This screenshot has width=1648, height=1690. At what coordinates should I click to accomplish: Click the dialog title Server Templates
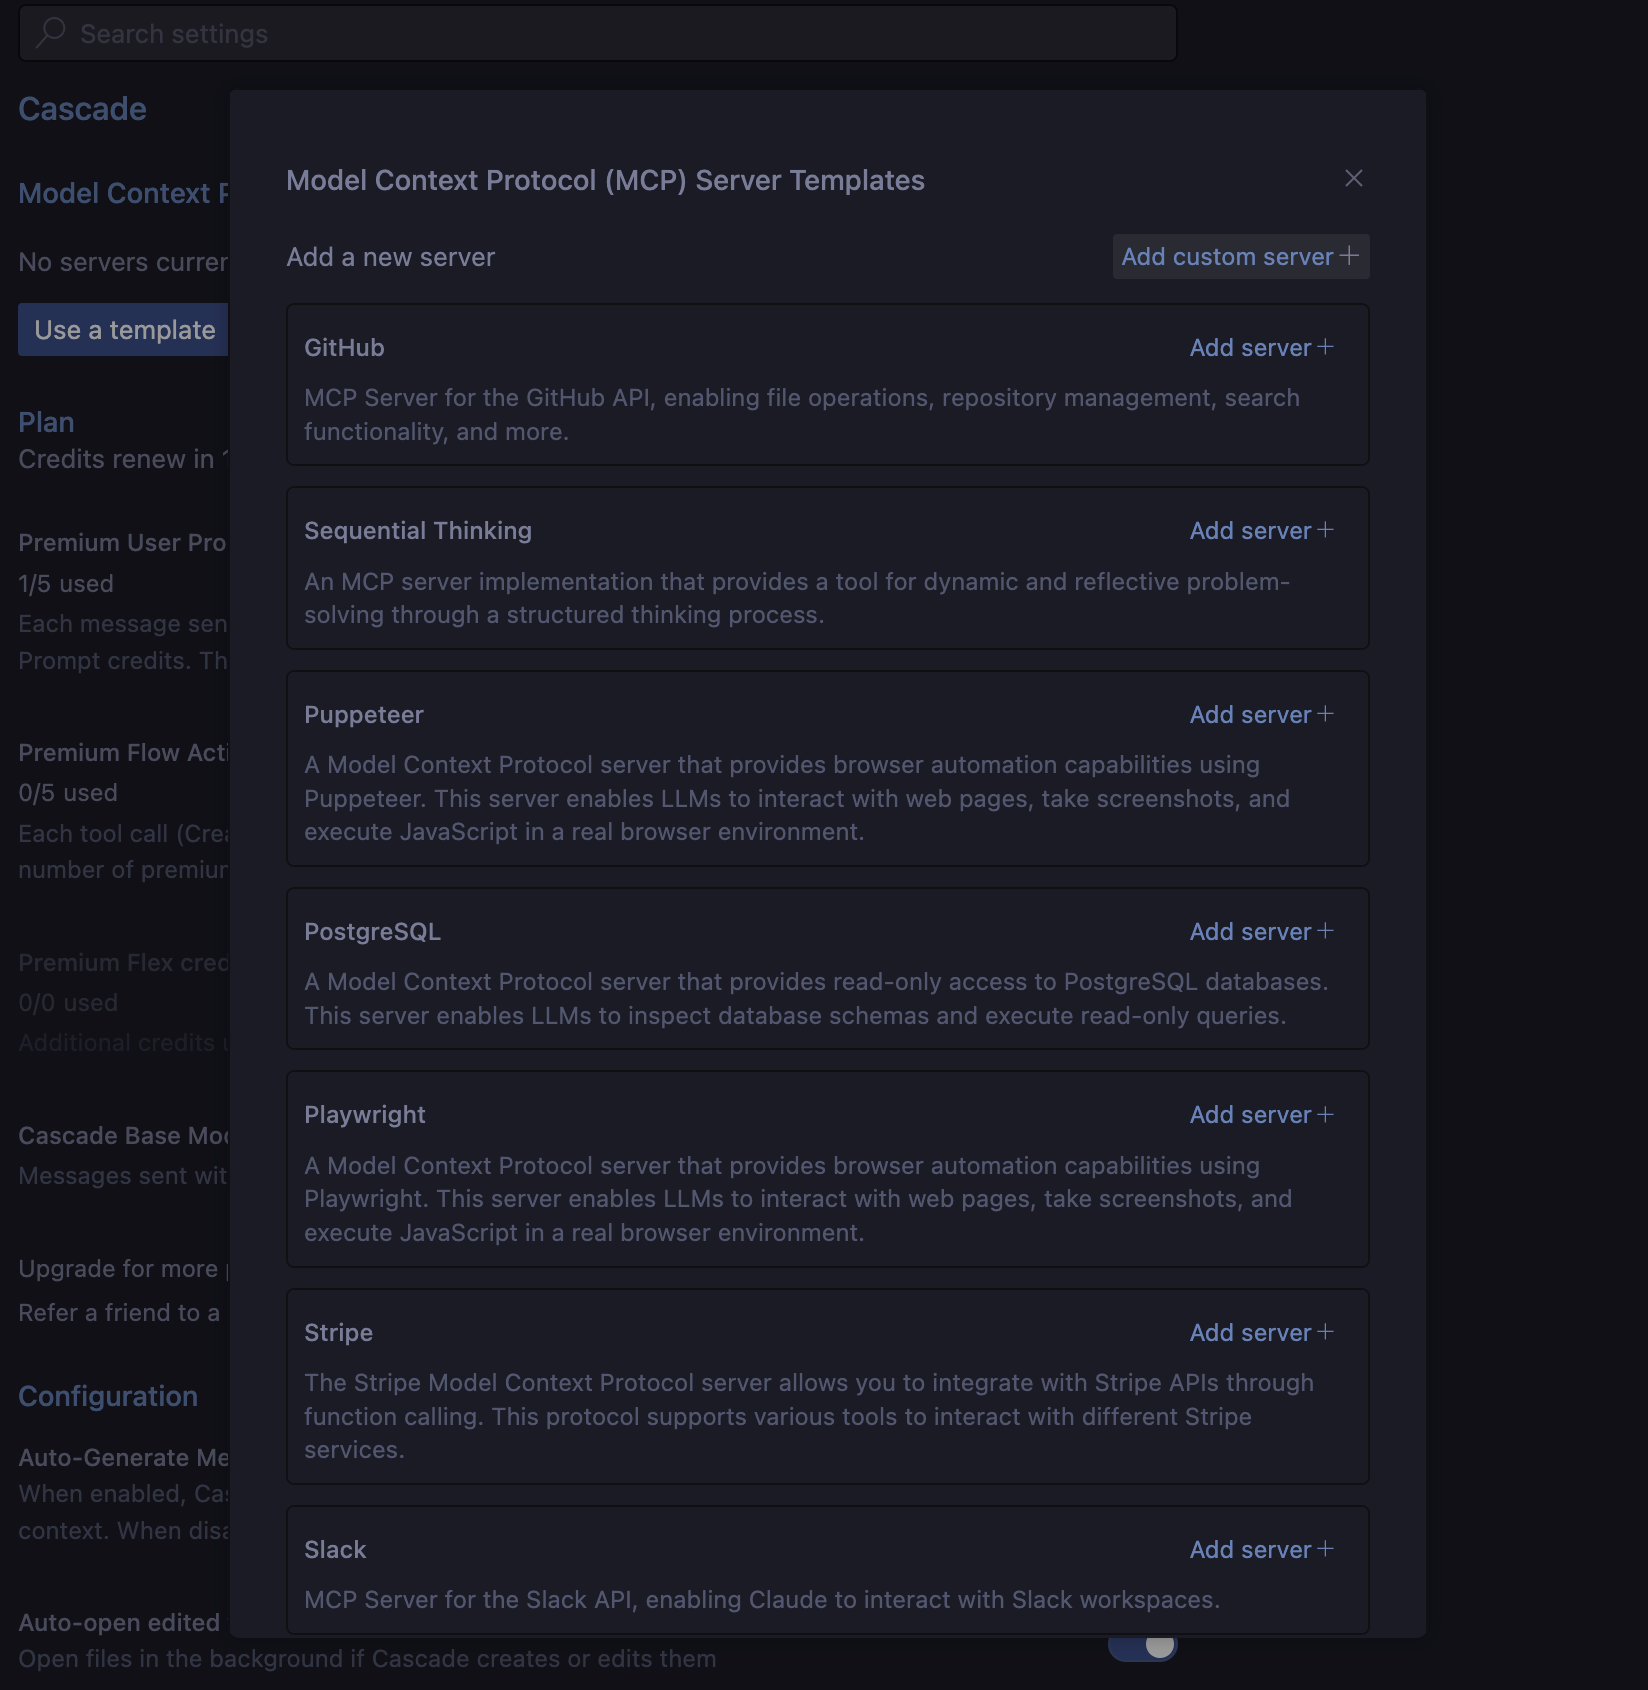[605, 180]
